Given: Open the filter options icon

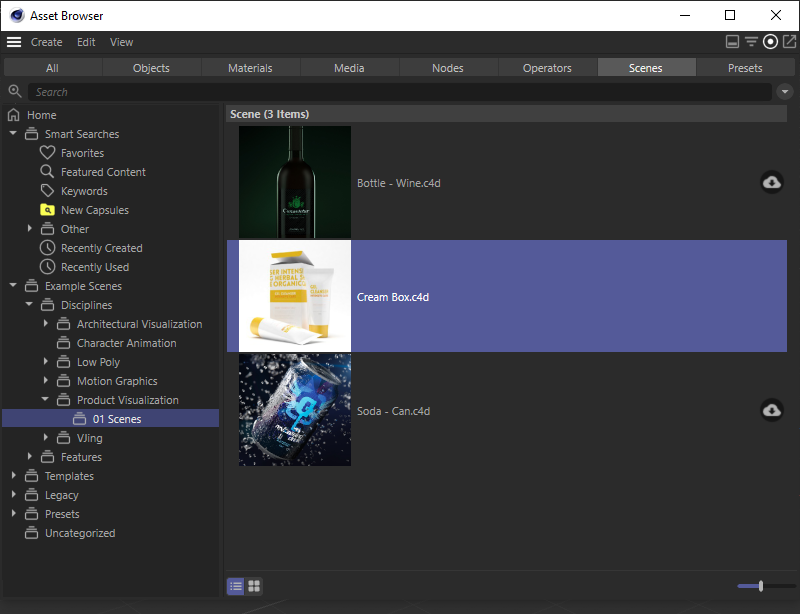Looking at the screenshot, I should click(x=751, y=41).
